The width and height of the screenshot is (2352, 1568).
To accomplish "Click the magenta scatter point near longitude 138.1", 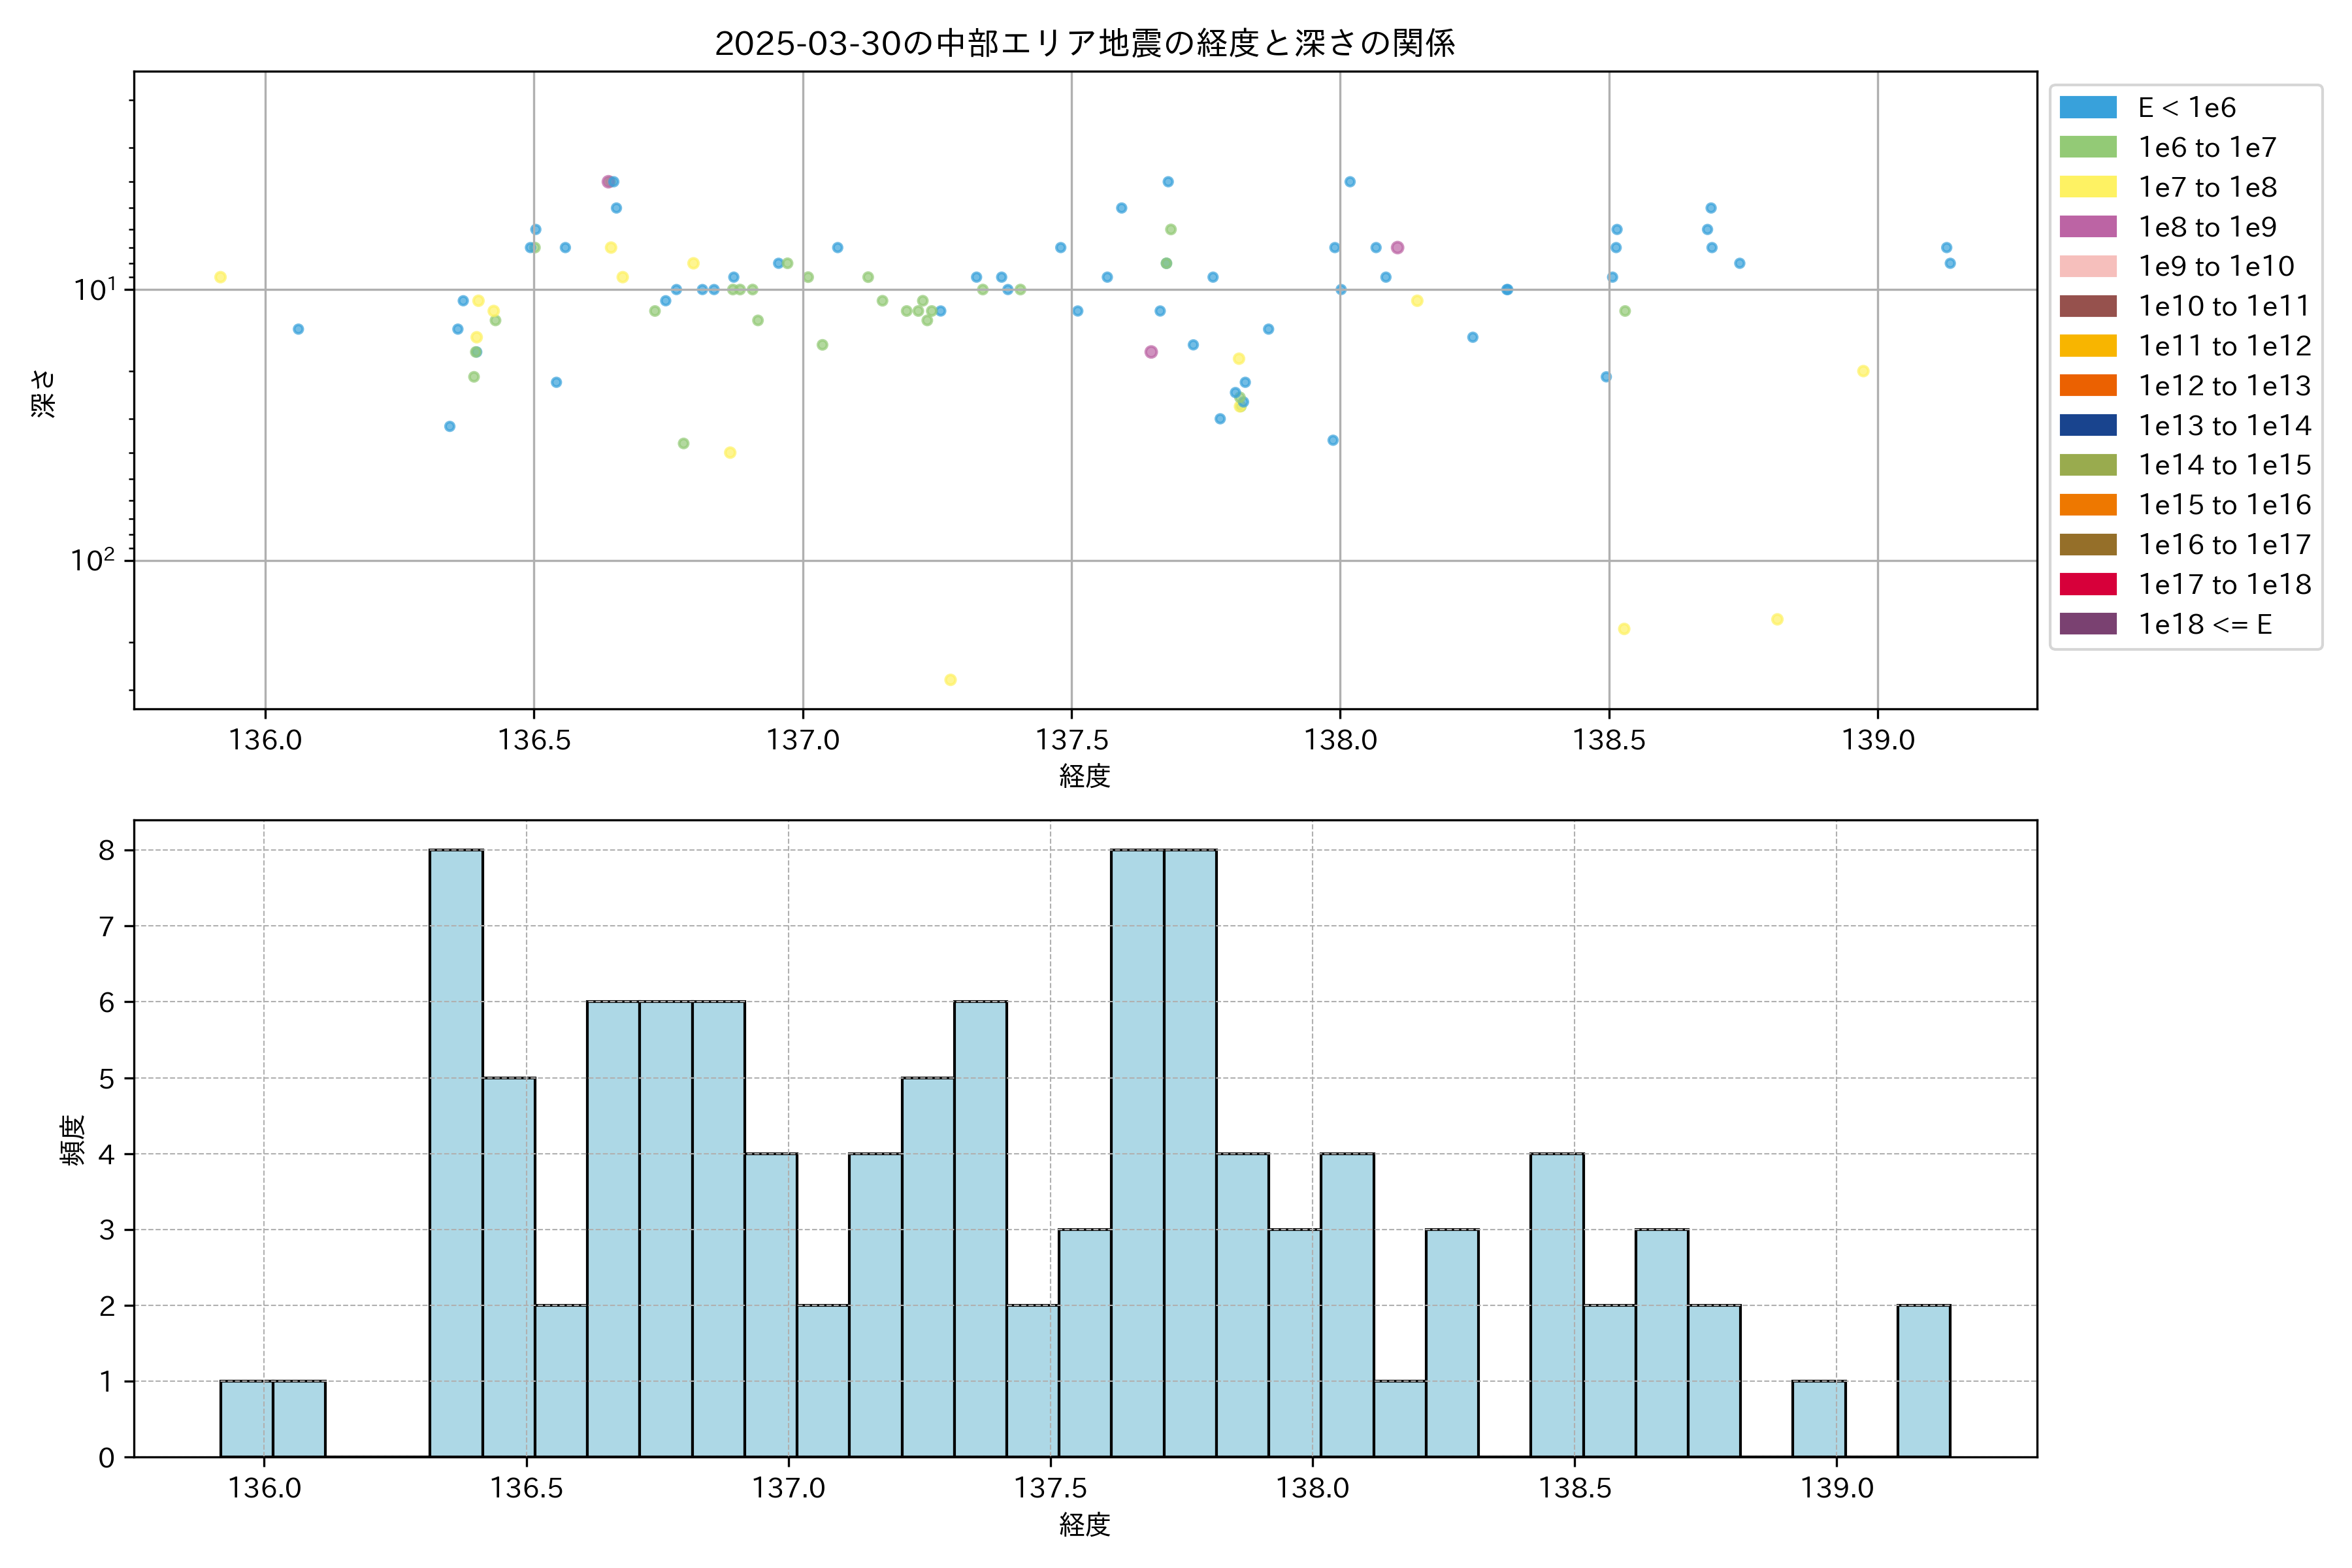I will point(1397,247).
